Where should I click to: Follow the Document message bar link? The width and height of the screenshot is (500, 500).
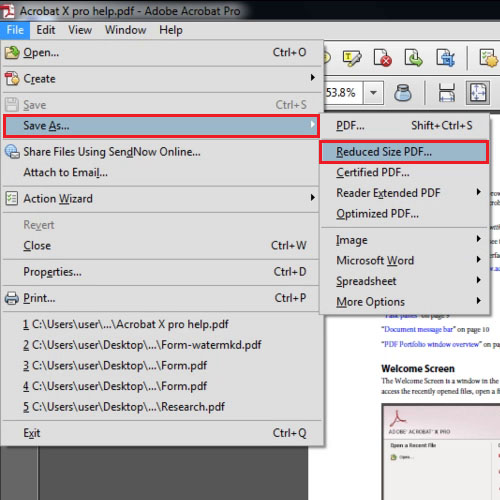[418, 329]
